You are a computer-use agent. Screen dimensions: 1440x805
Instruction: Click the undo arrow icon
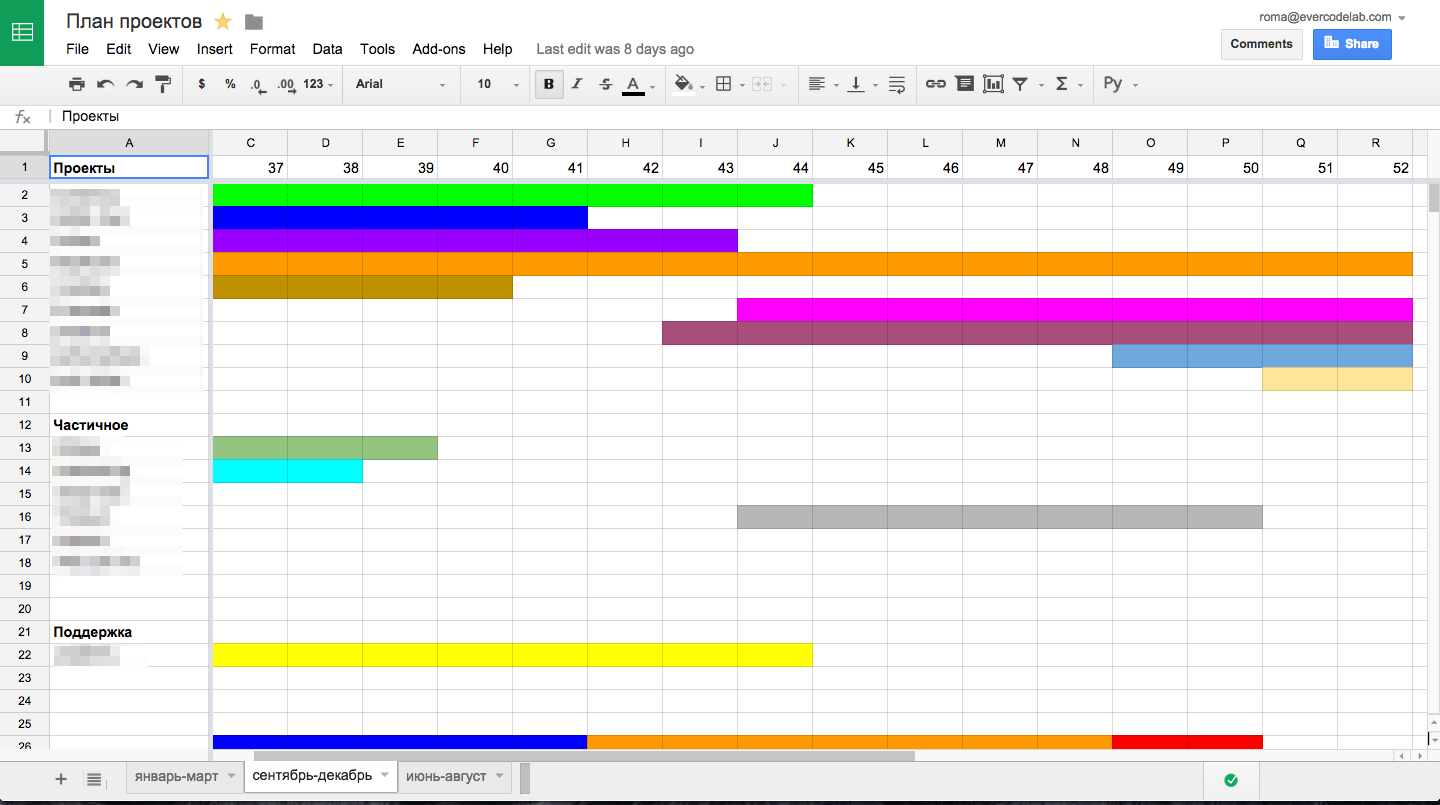tap(105, 84)
